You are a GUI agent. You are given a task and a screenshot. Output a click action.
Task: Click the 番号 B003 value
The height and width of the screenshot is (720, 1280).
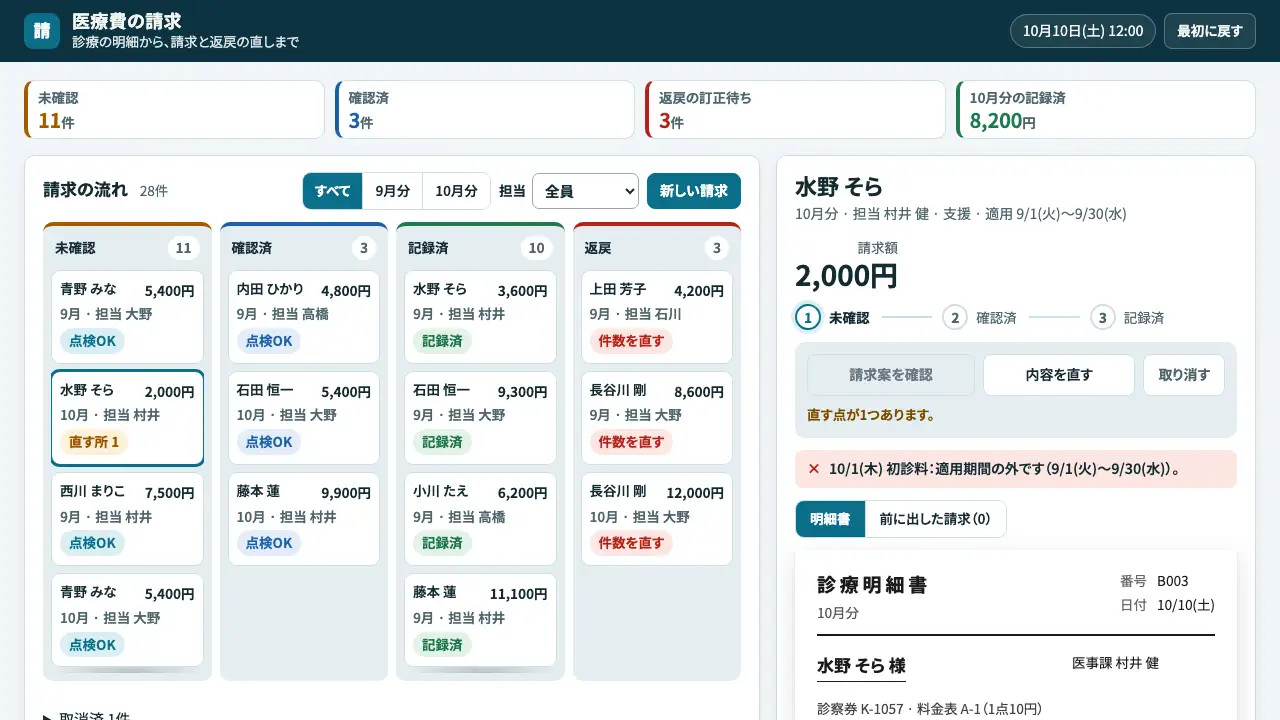(x=1173, y=581)
